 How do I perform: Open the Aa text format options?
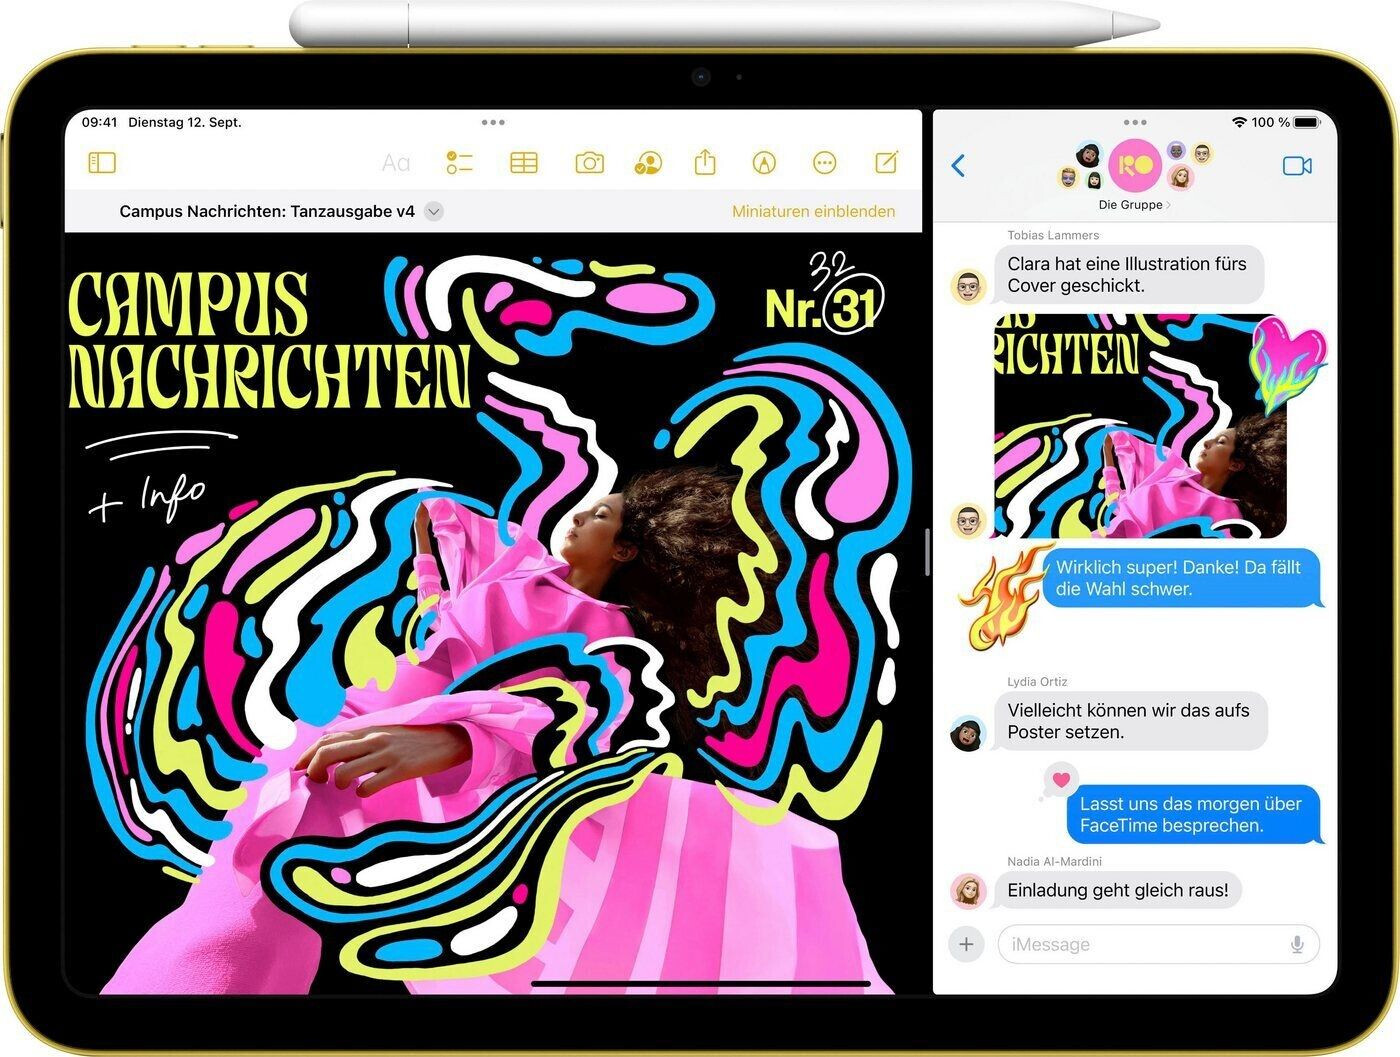(396, 163)
